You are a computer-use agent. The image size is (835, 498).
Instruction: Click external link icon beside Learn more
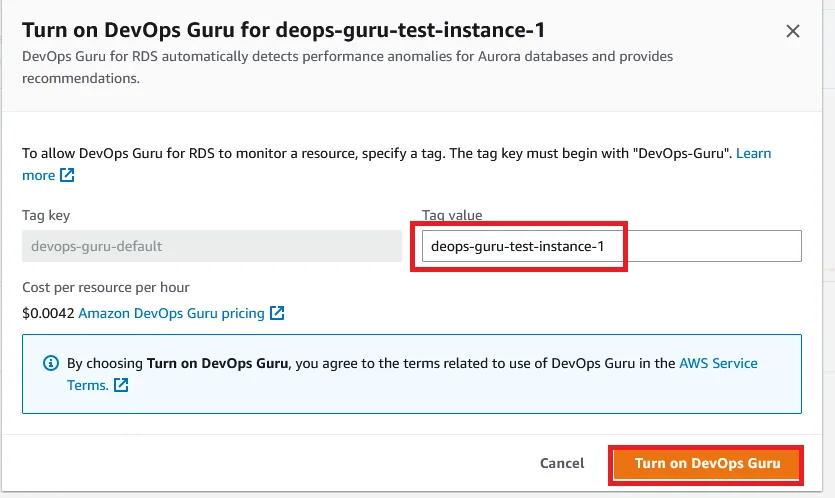(x=67, y=175)
